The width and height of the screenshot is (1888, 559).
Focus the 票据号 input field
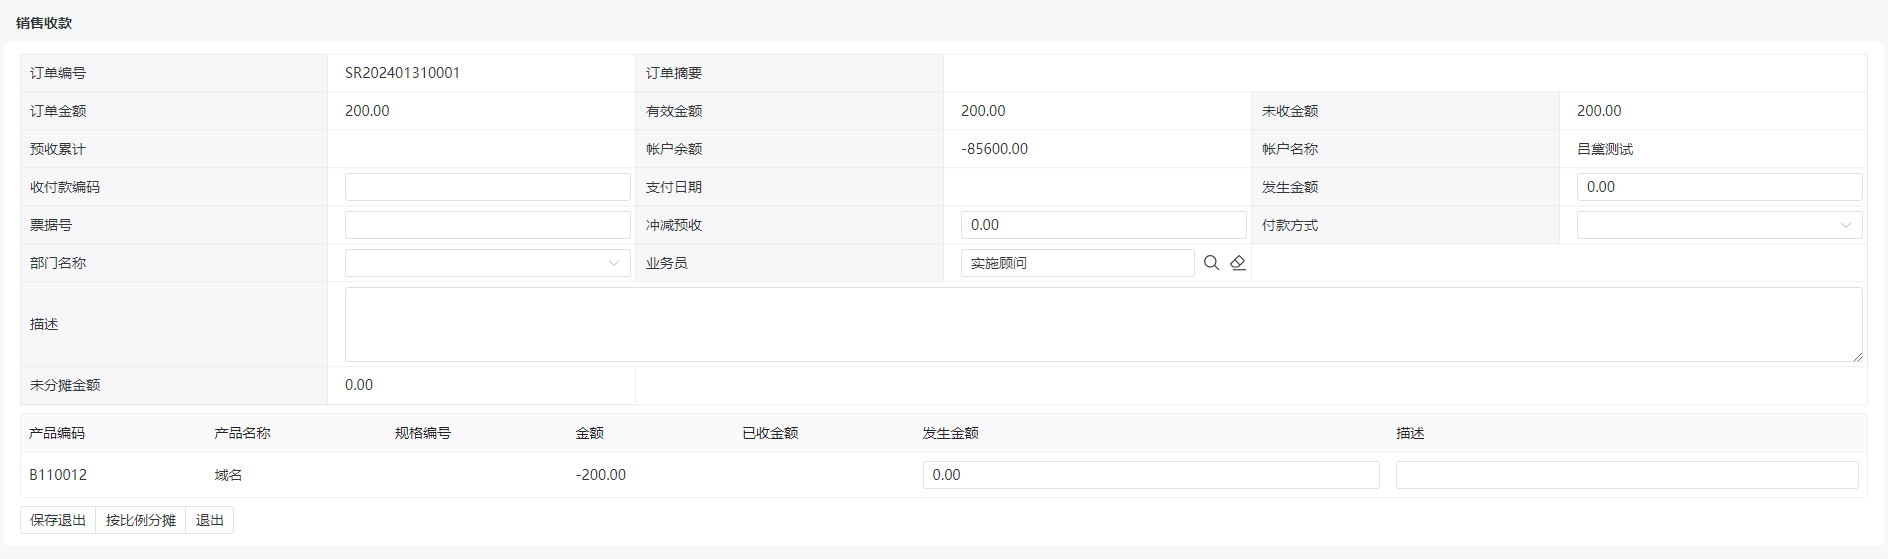click(x=487, y=225)
